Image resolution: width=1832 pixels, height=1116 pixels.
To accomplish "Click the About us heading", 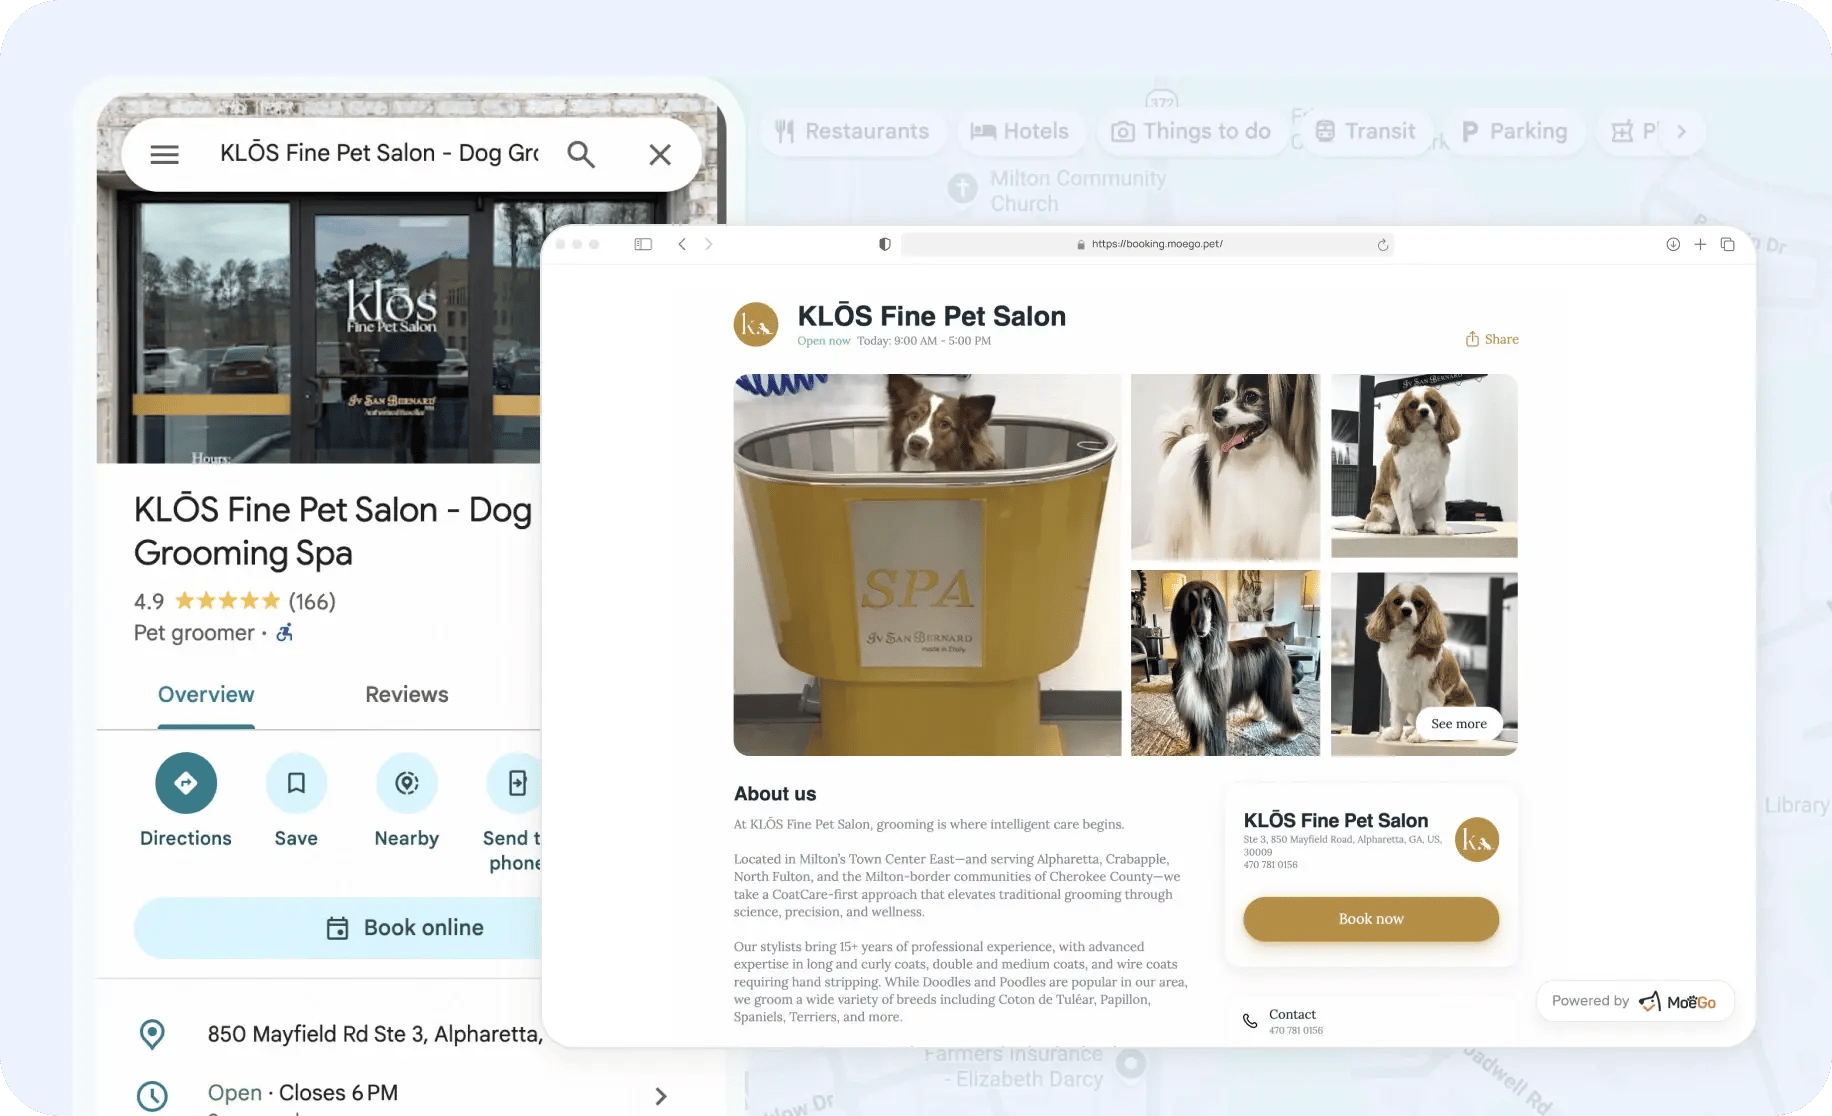I will [x=775, y=794].
